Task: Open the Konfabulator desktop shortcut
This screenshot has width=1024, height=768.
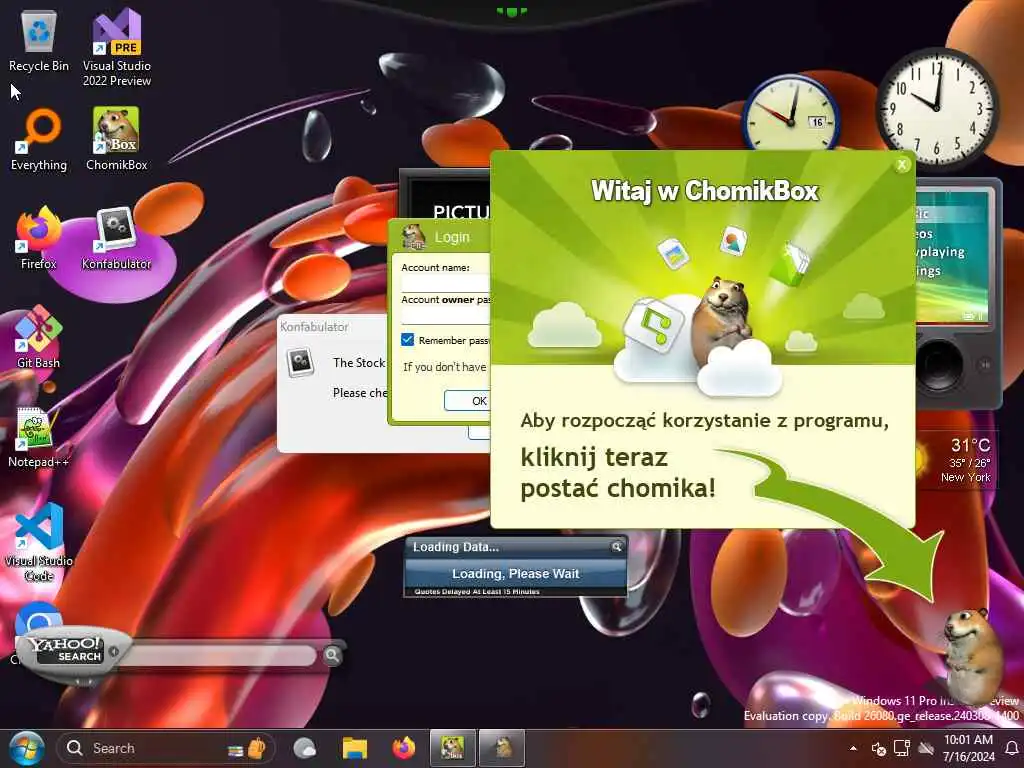Action: coord(116,238)
